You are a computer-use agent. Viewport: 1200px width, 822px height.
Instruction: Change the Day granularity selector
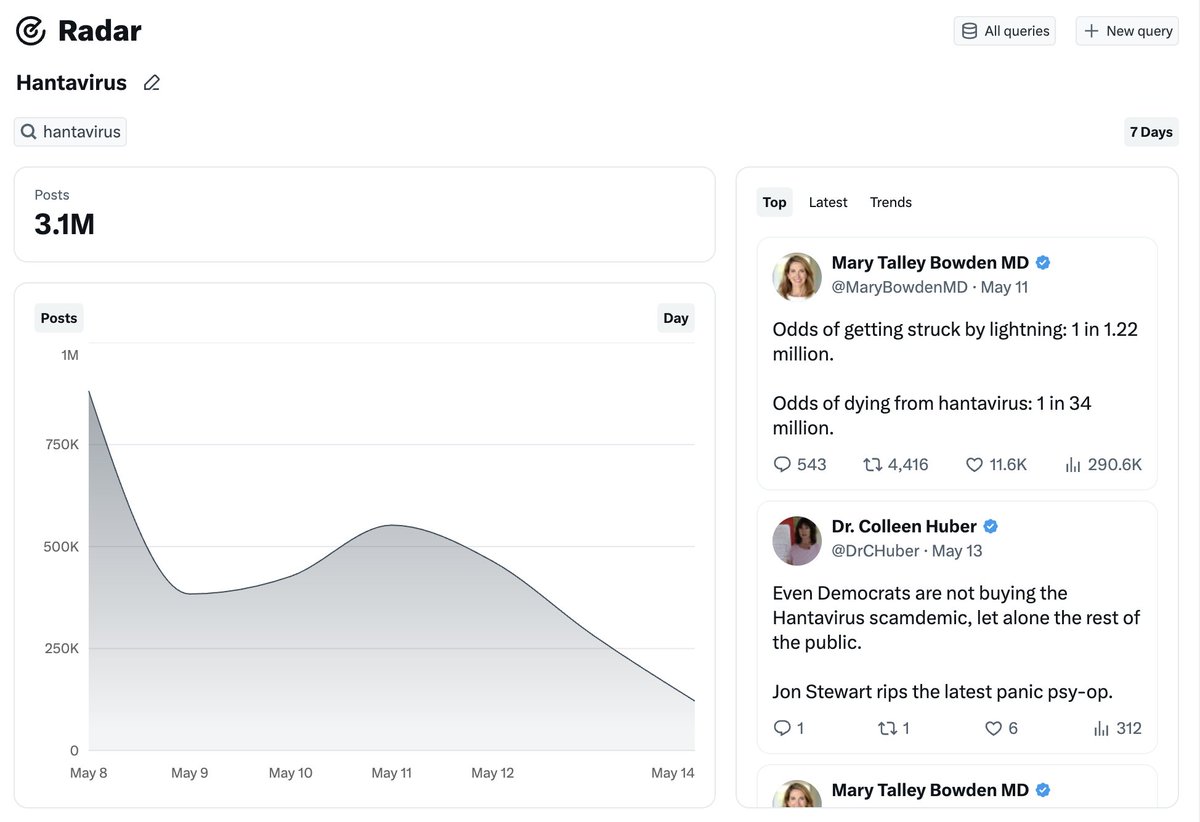coord(676,318)
